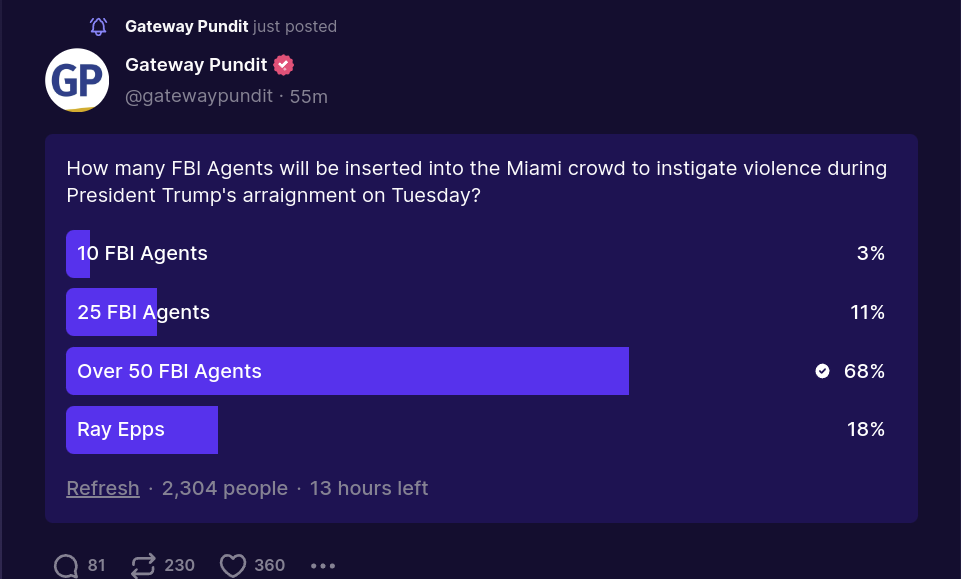The image size is (961, 579).
Task: Click "Gateway Pundit just posted" notification text
Action: point(230,27)
